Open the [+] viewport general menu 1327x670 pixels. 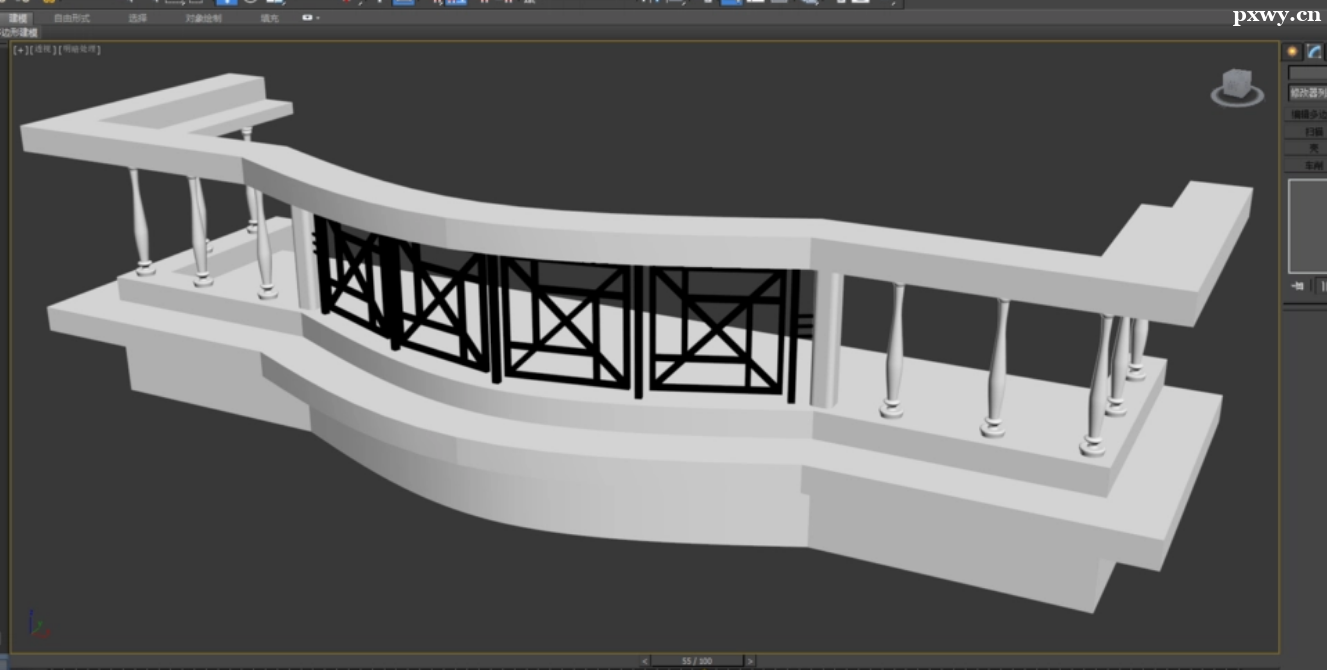point(19,49)
